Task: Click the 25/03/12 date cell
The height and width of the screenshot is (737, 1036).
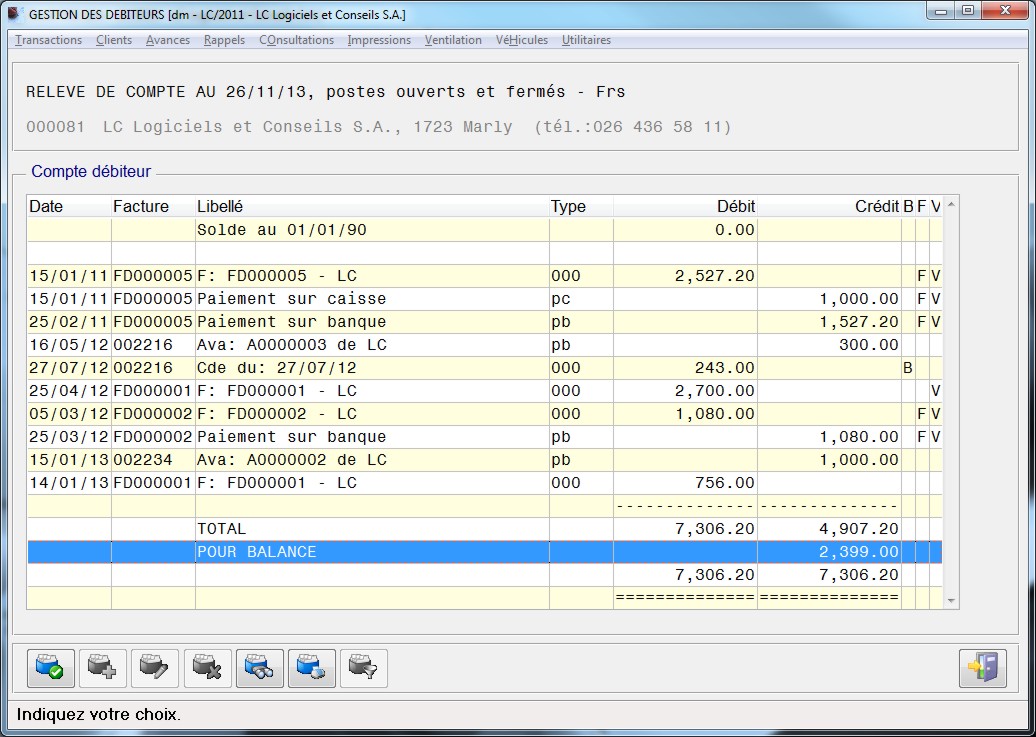Action: [x=69, y=437]
